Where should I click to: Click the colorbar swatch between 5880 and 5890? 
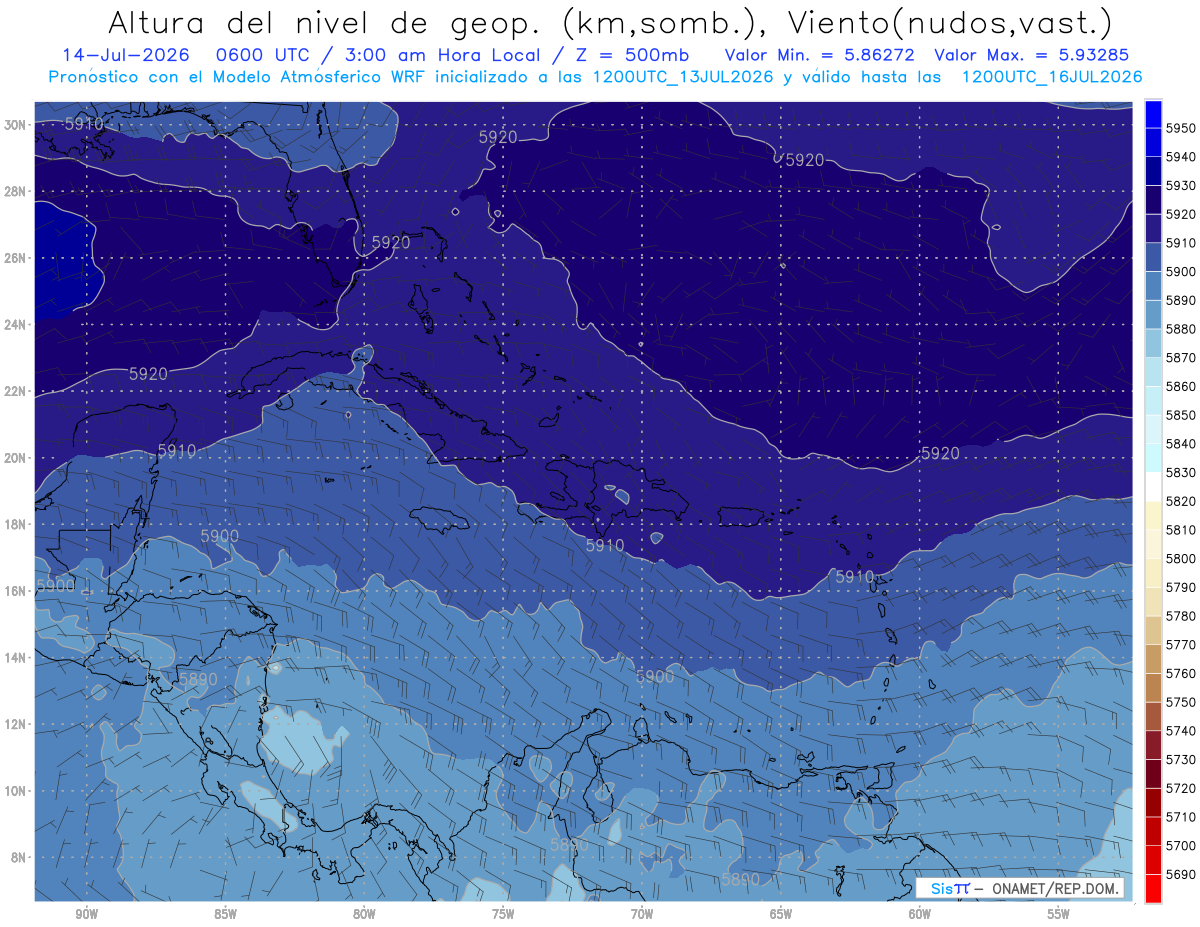click(1153, 315)
